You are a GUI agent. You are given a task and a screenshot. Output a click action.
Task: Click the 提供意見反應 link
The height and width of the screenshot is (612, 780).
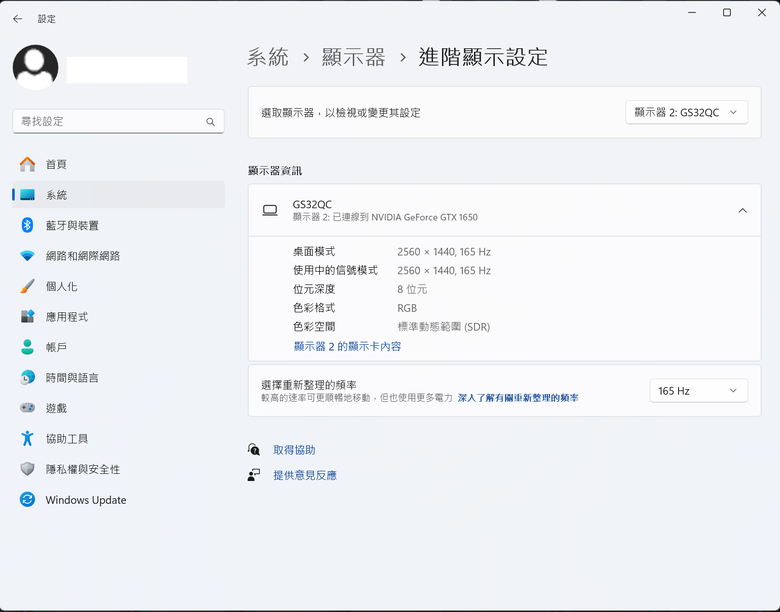[305, 475]
